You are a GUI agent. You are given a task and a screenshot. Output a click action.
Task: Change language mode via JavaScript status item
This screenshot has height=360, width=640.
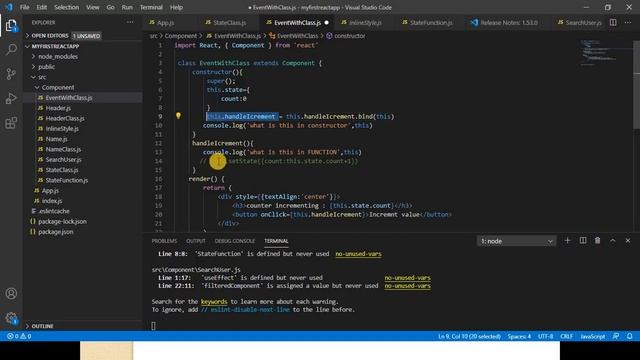click(593, 336)
